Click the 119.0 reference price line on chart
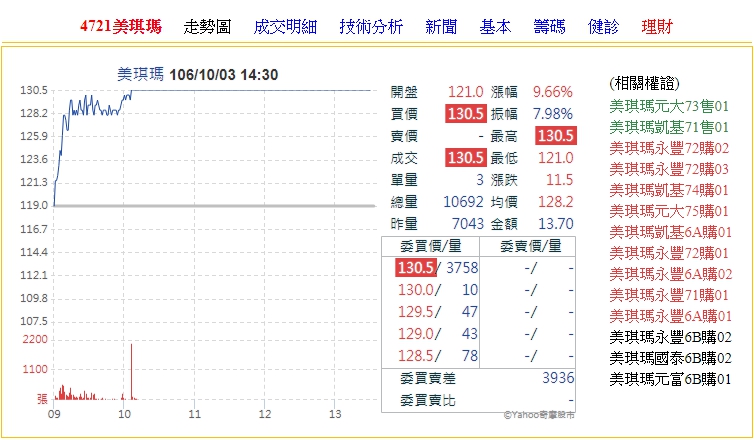755x440 pixels. [215, 206]
